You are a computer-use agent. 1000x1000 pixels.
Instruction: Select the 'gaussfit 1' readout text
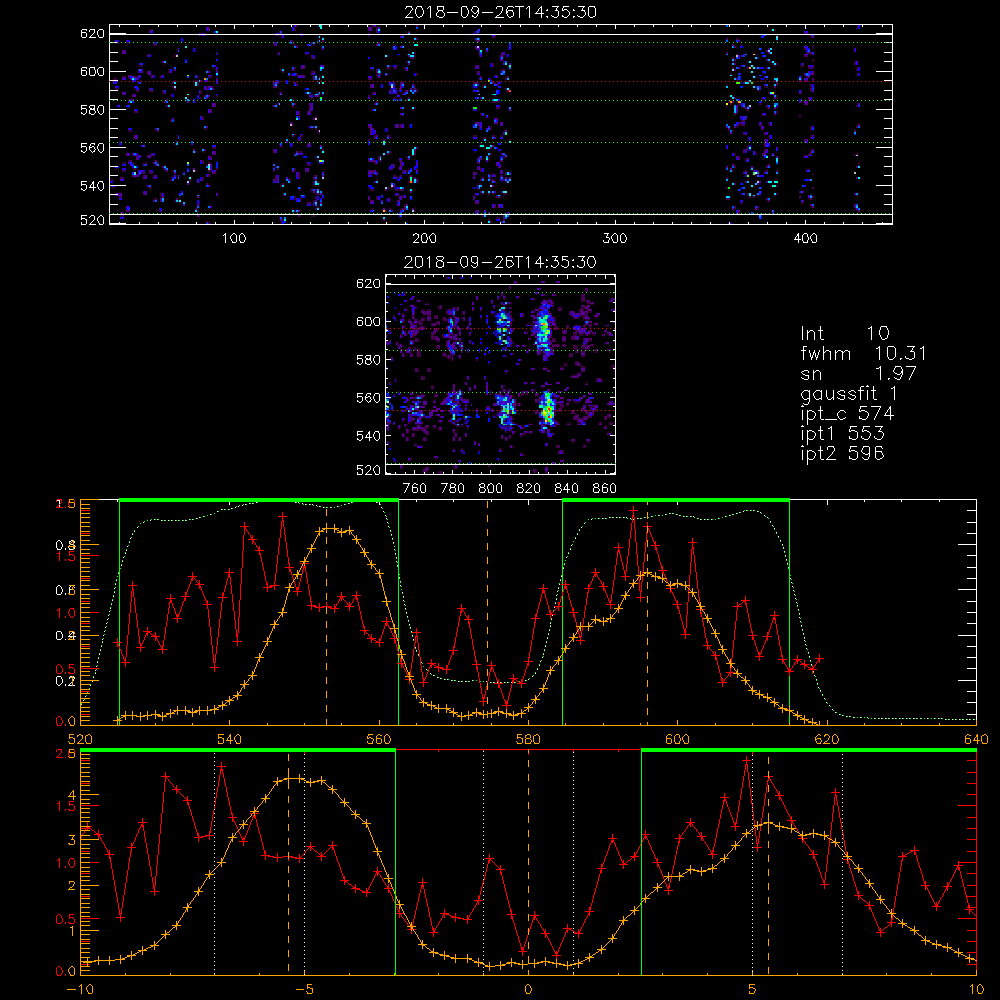(849, 393)
